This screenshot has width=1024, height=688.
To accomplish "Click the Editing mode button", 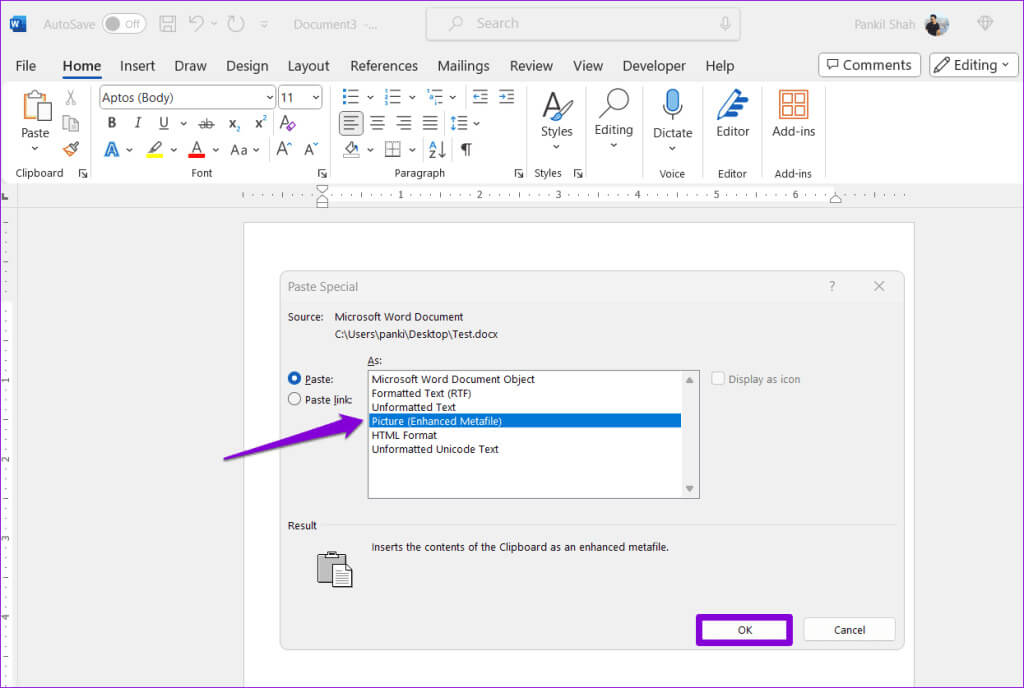I will (973, 65).
